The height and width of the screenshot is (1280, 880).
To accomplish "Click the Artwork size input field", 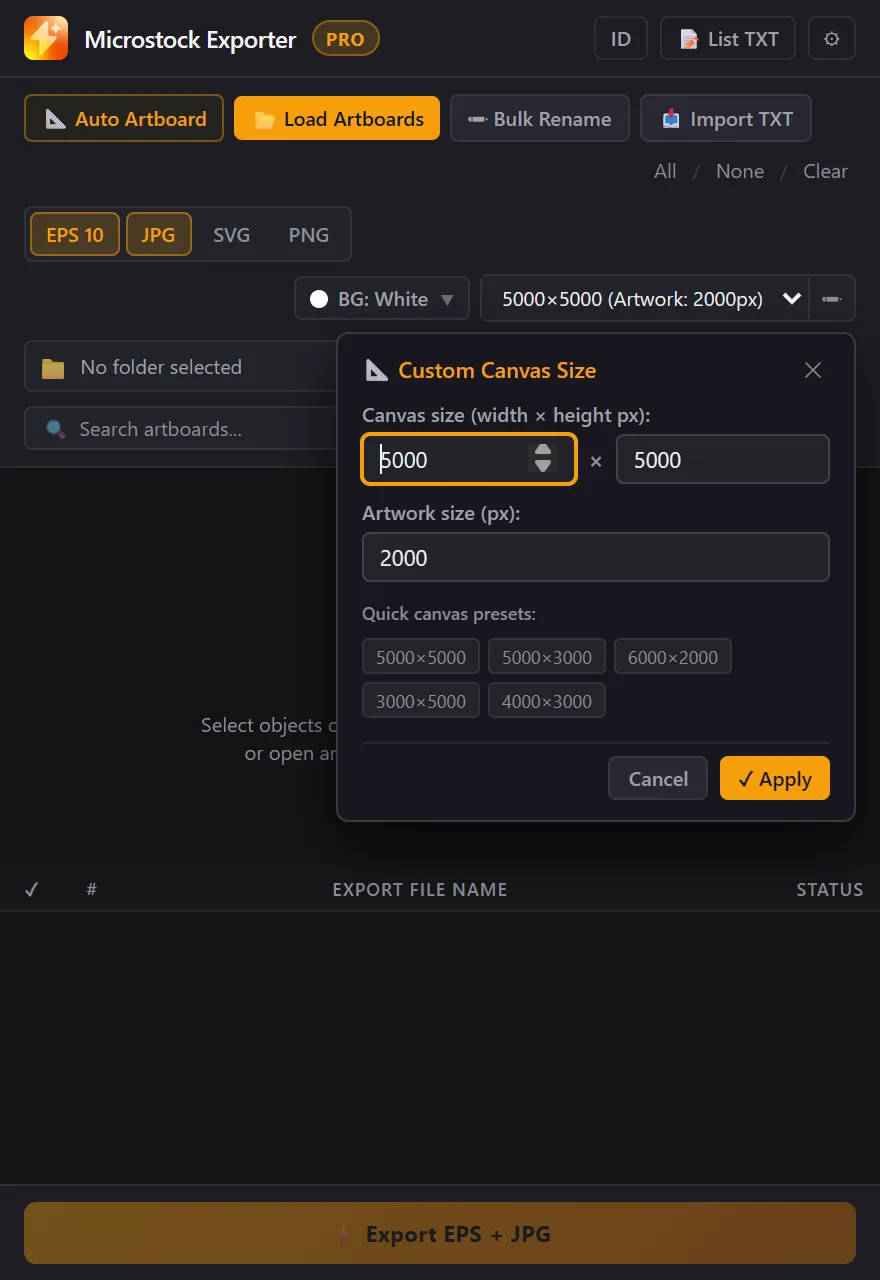I will tap(596, 557).
